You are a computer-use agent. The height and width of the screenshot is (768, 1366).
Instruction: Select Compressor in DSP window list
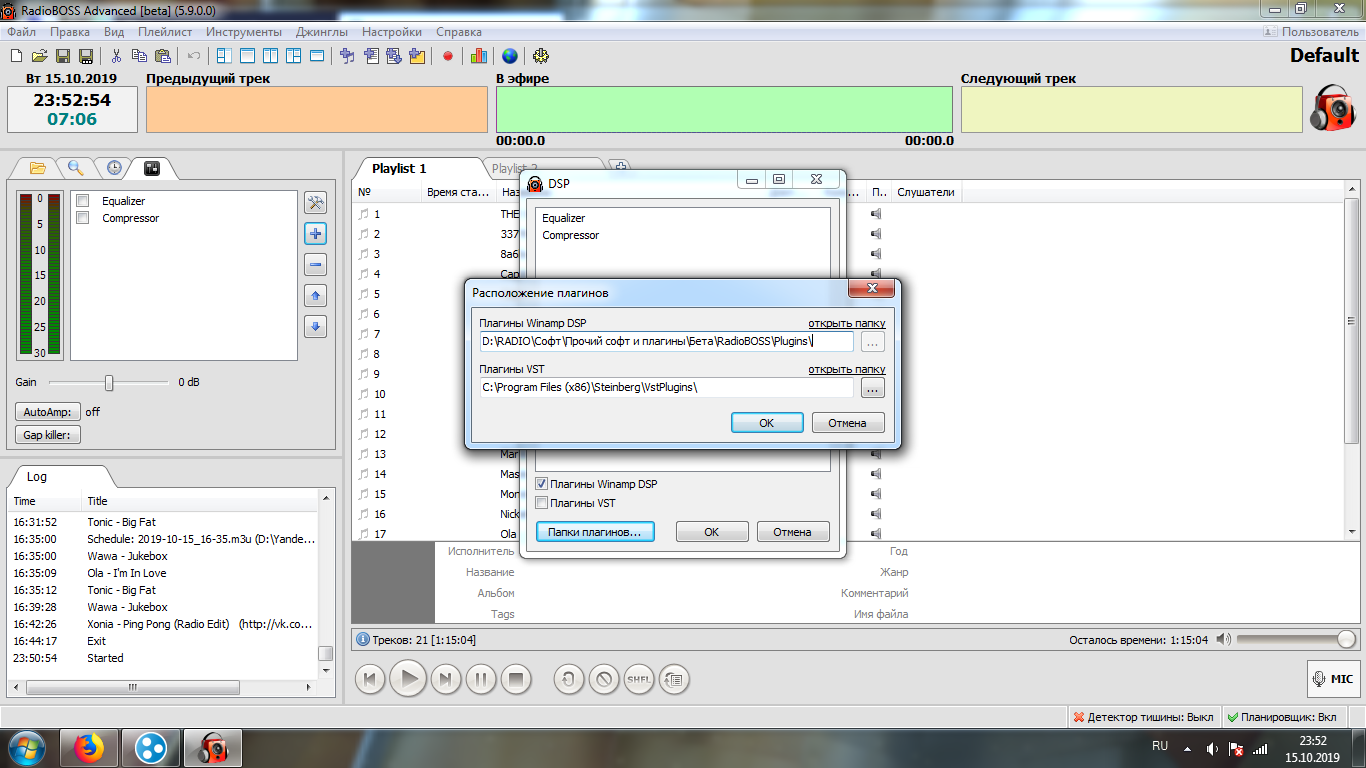coord(571,235)
